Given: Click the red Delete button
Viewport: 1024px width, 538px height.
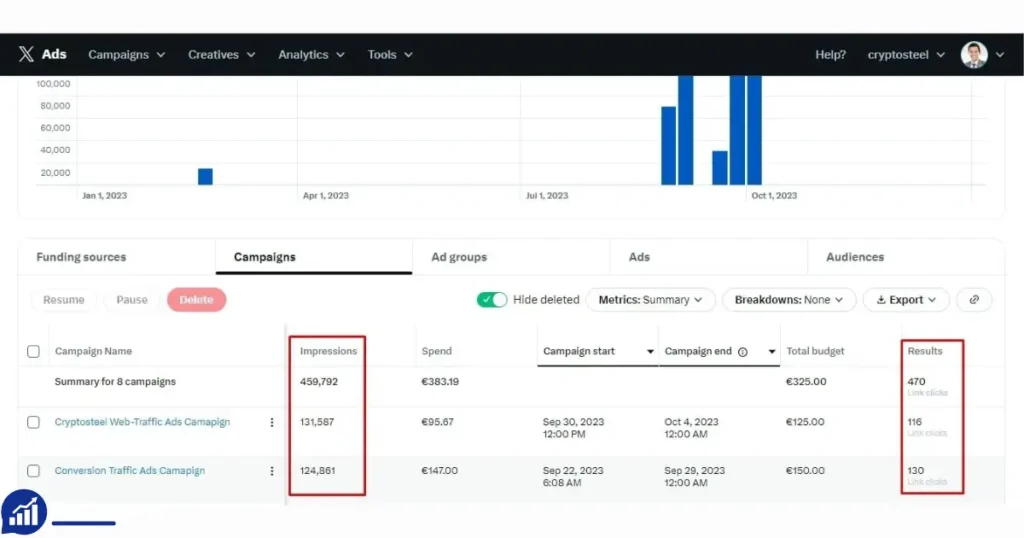Looking at the screenshot, I should pos(196,300).
